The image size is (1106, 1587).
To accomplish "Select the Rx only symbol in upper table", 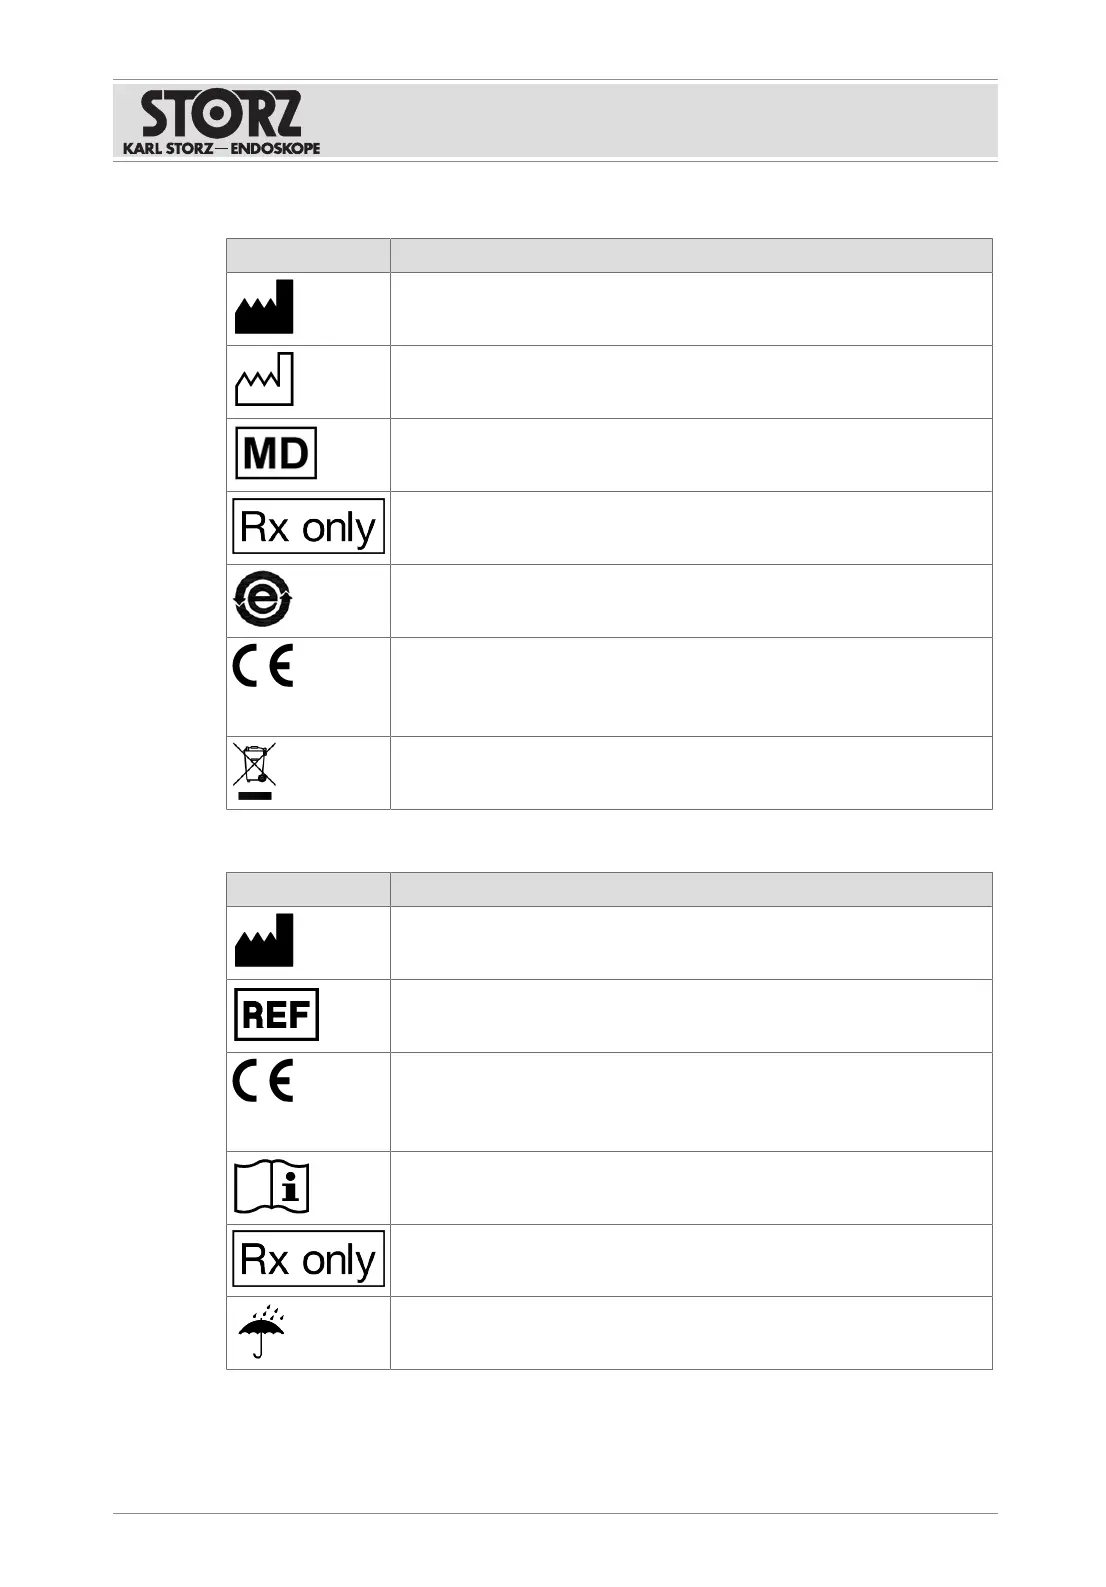I will point(308,526).
